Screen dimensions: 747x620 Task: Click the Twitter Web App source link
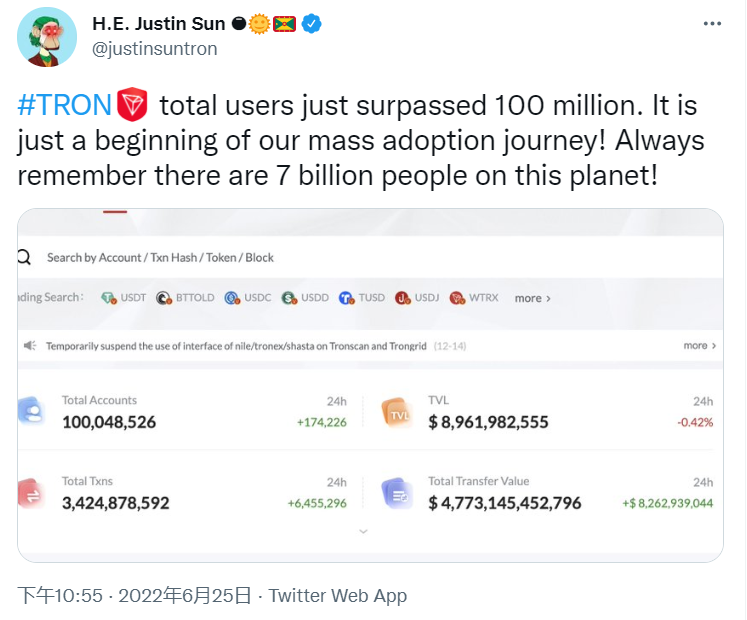(337, 596)
